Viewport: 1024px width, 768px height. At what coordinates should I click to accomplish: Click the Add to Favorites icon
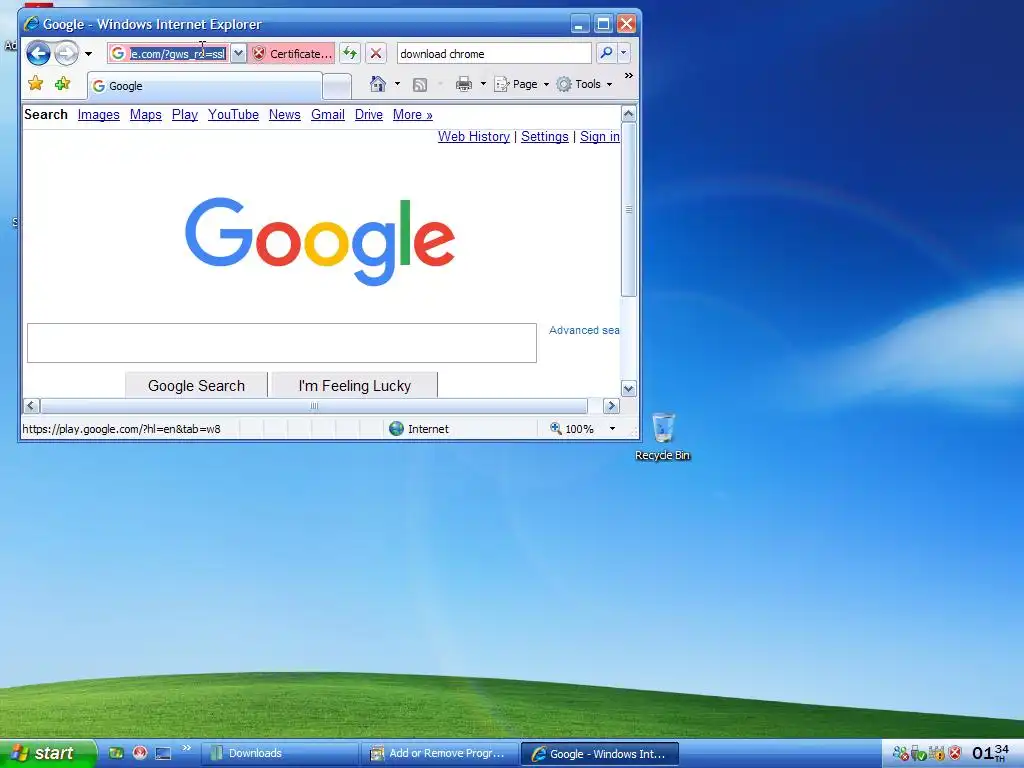tap(63, 84)
